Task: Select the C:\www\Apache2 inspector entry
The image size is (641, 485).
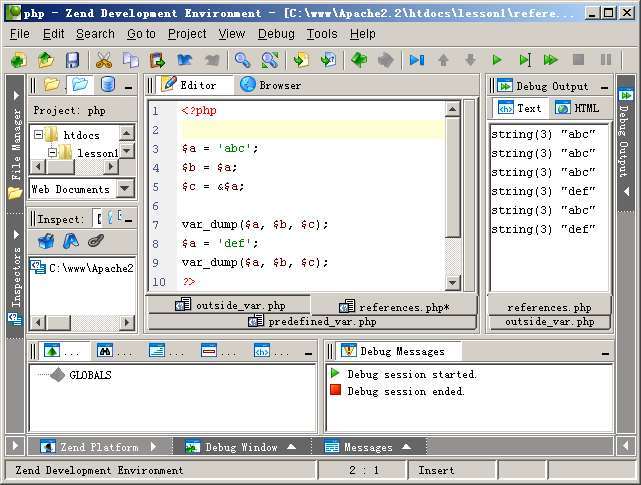Action: [x=82, y=268]
